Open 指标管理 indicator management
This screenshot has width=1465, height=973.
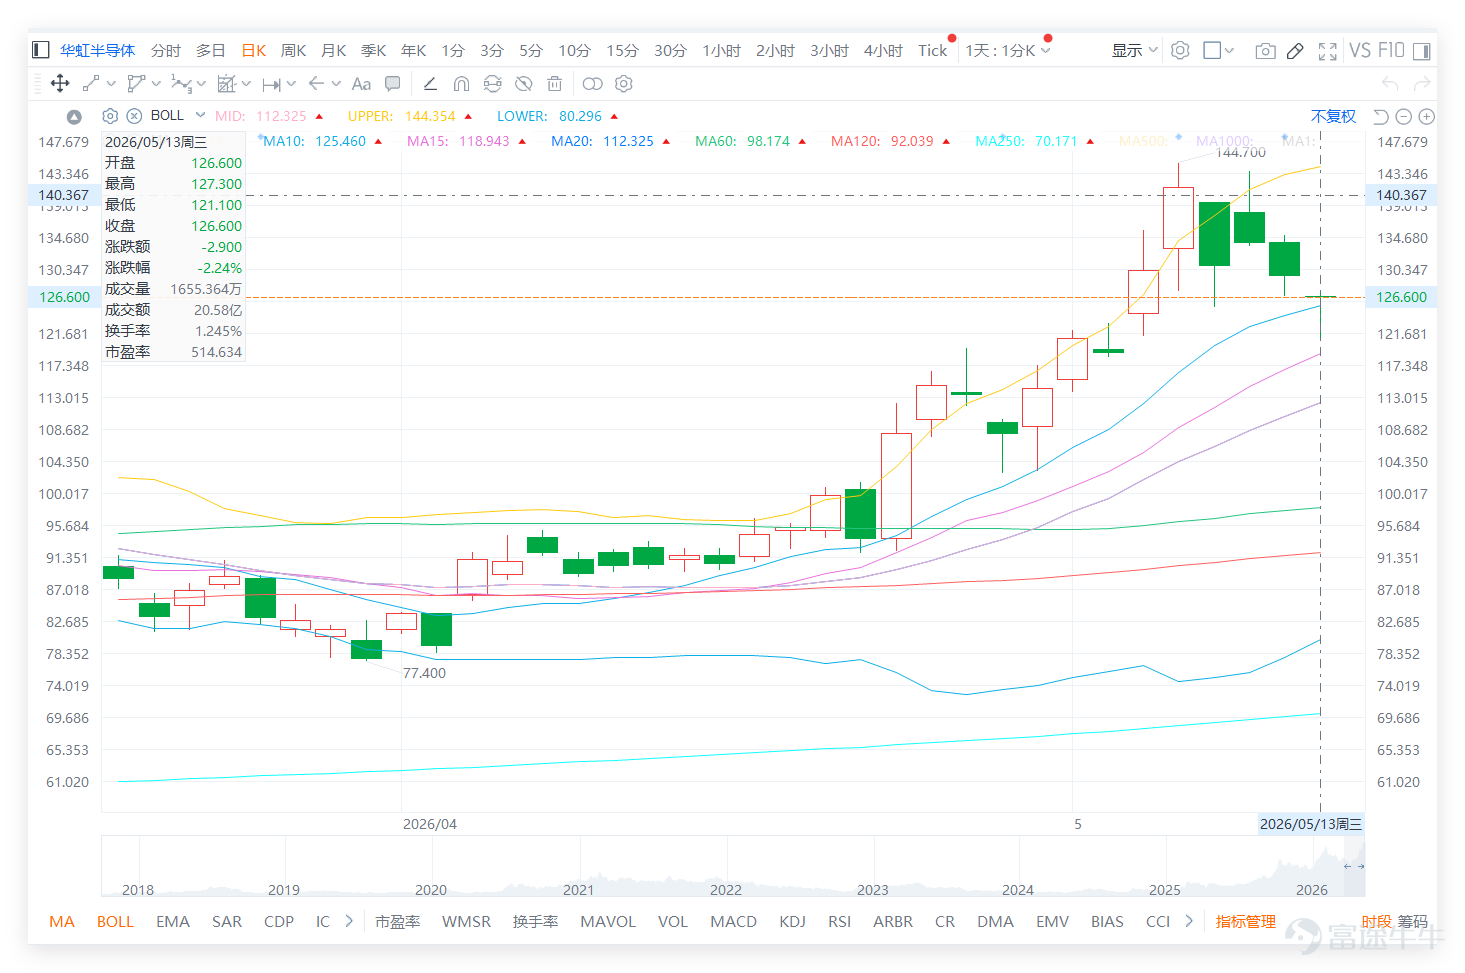coord(1245,921)
